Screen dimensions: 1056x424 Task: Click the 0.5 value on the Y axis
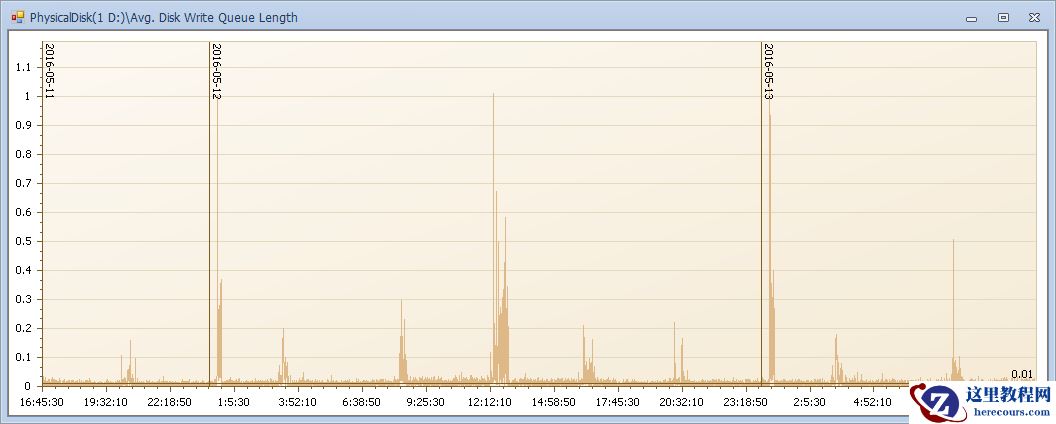[24, 241]
